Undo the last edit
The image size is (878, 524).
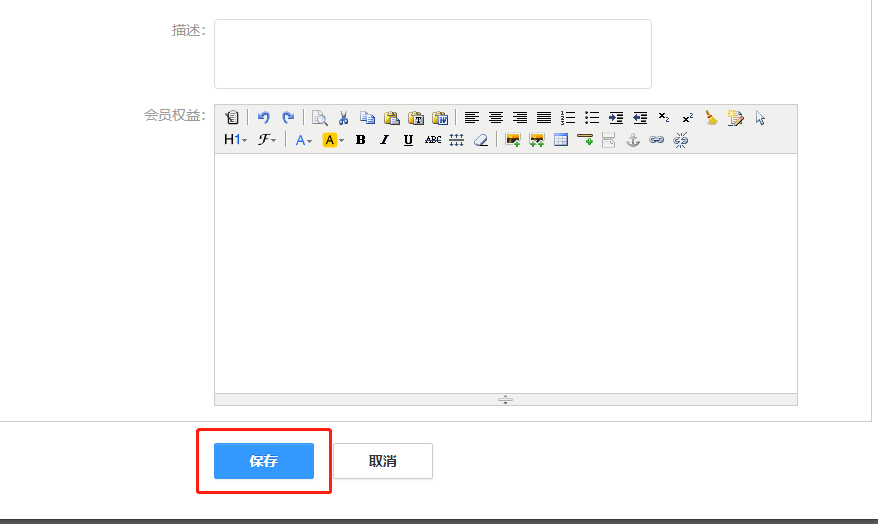pos(264,118)
